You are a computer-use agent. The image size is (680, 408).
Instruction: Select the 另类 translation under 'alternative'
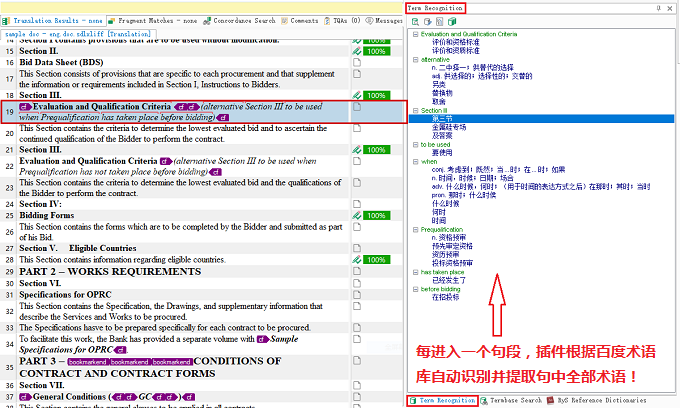click(x=438, y=85)
